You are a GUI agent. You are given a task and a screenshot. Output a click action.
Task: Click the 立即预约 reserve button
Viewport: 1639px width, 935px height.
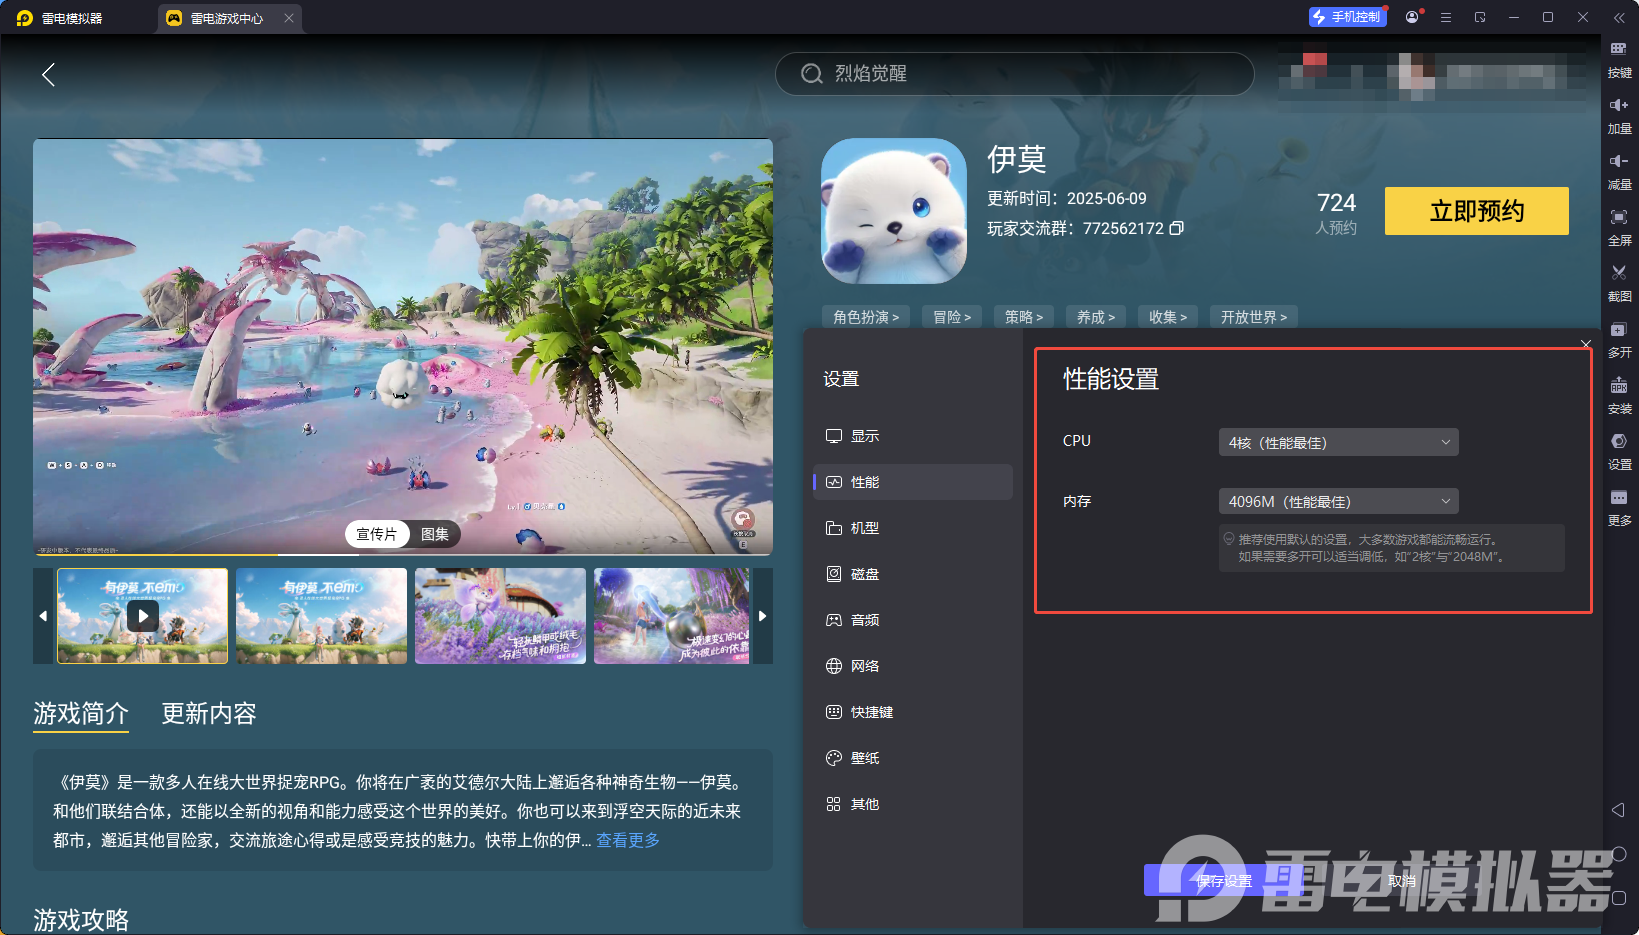pos(1476,211)
